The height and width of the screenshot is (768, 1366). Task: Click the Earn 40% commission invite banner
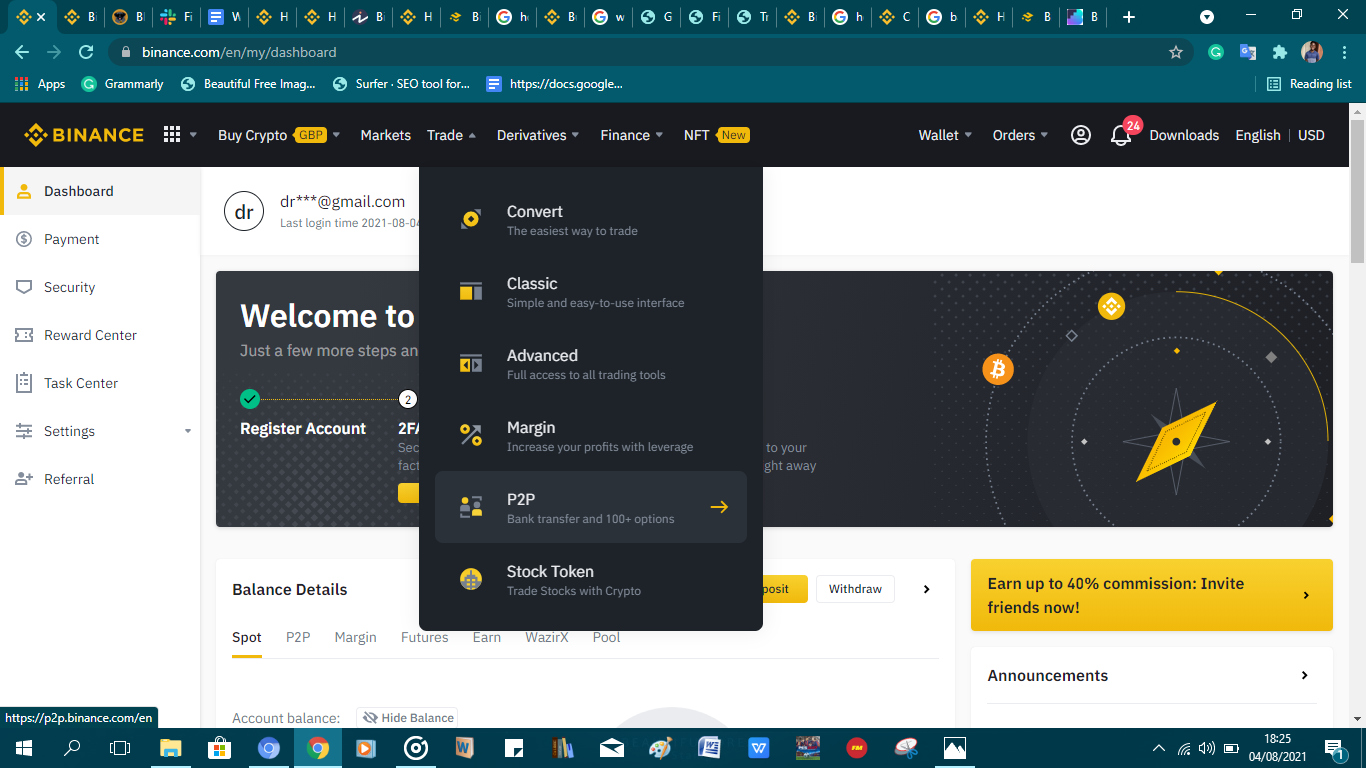coord(1152,595)
